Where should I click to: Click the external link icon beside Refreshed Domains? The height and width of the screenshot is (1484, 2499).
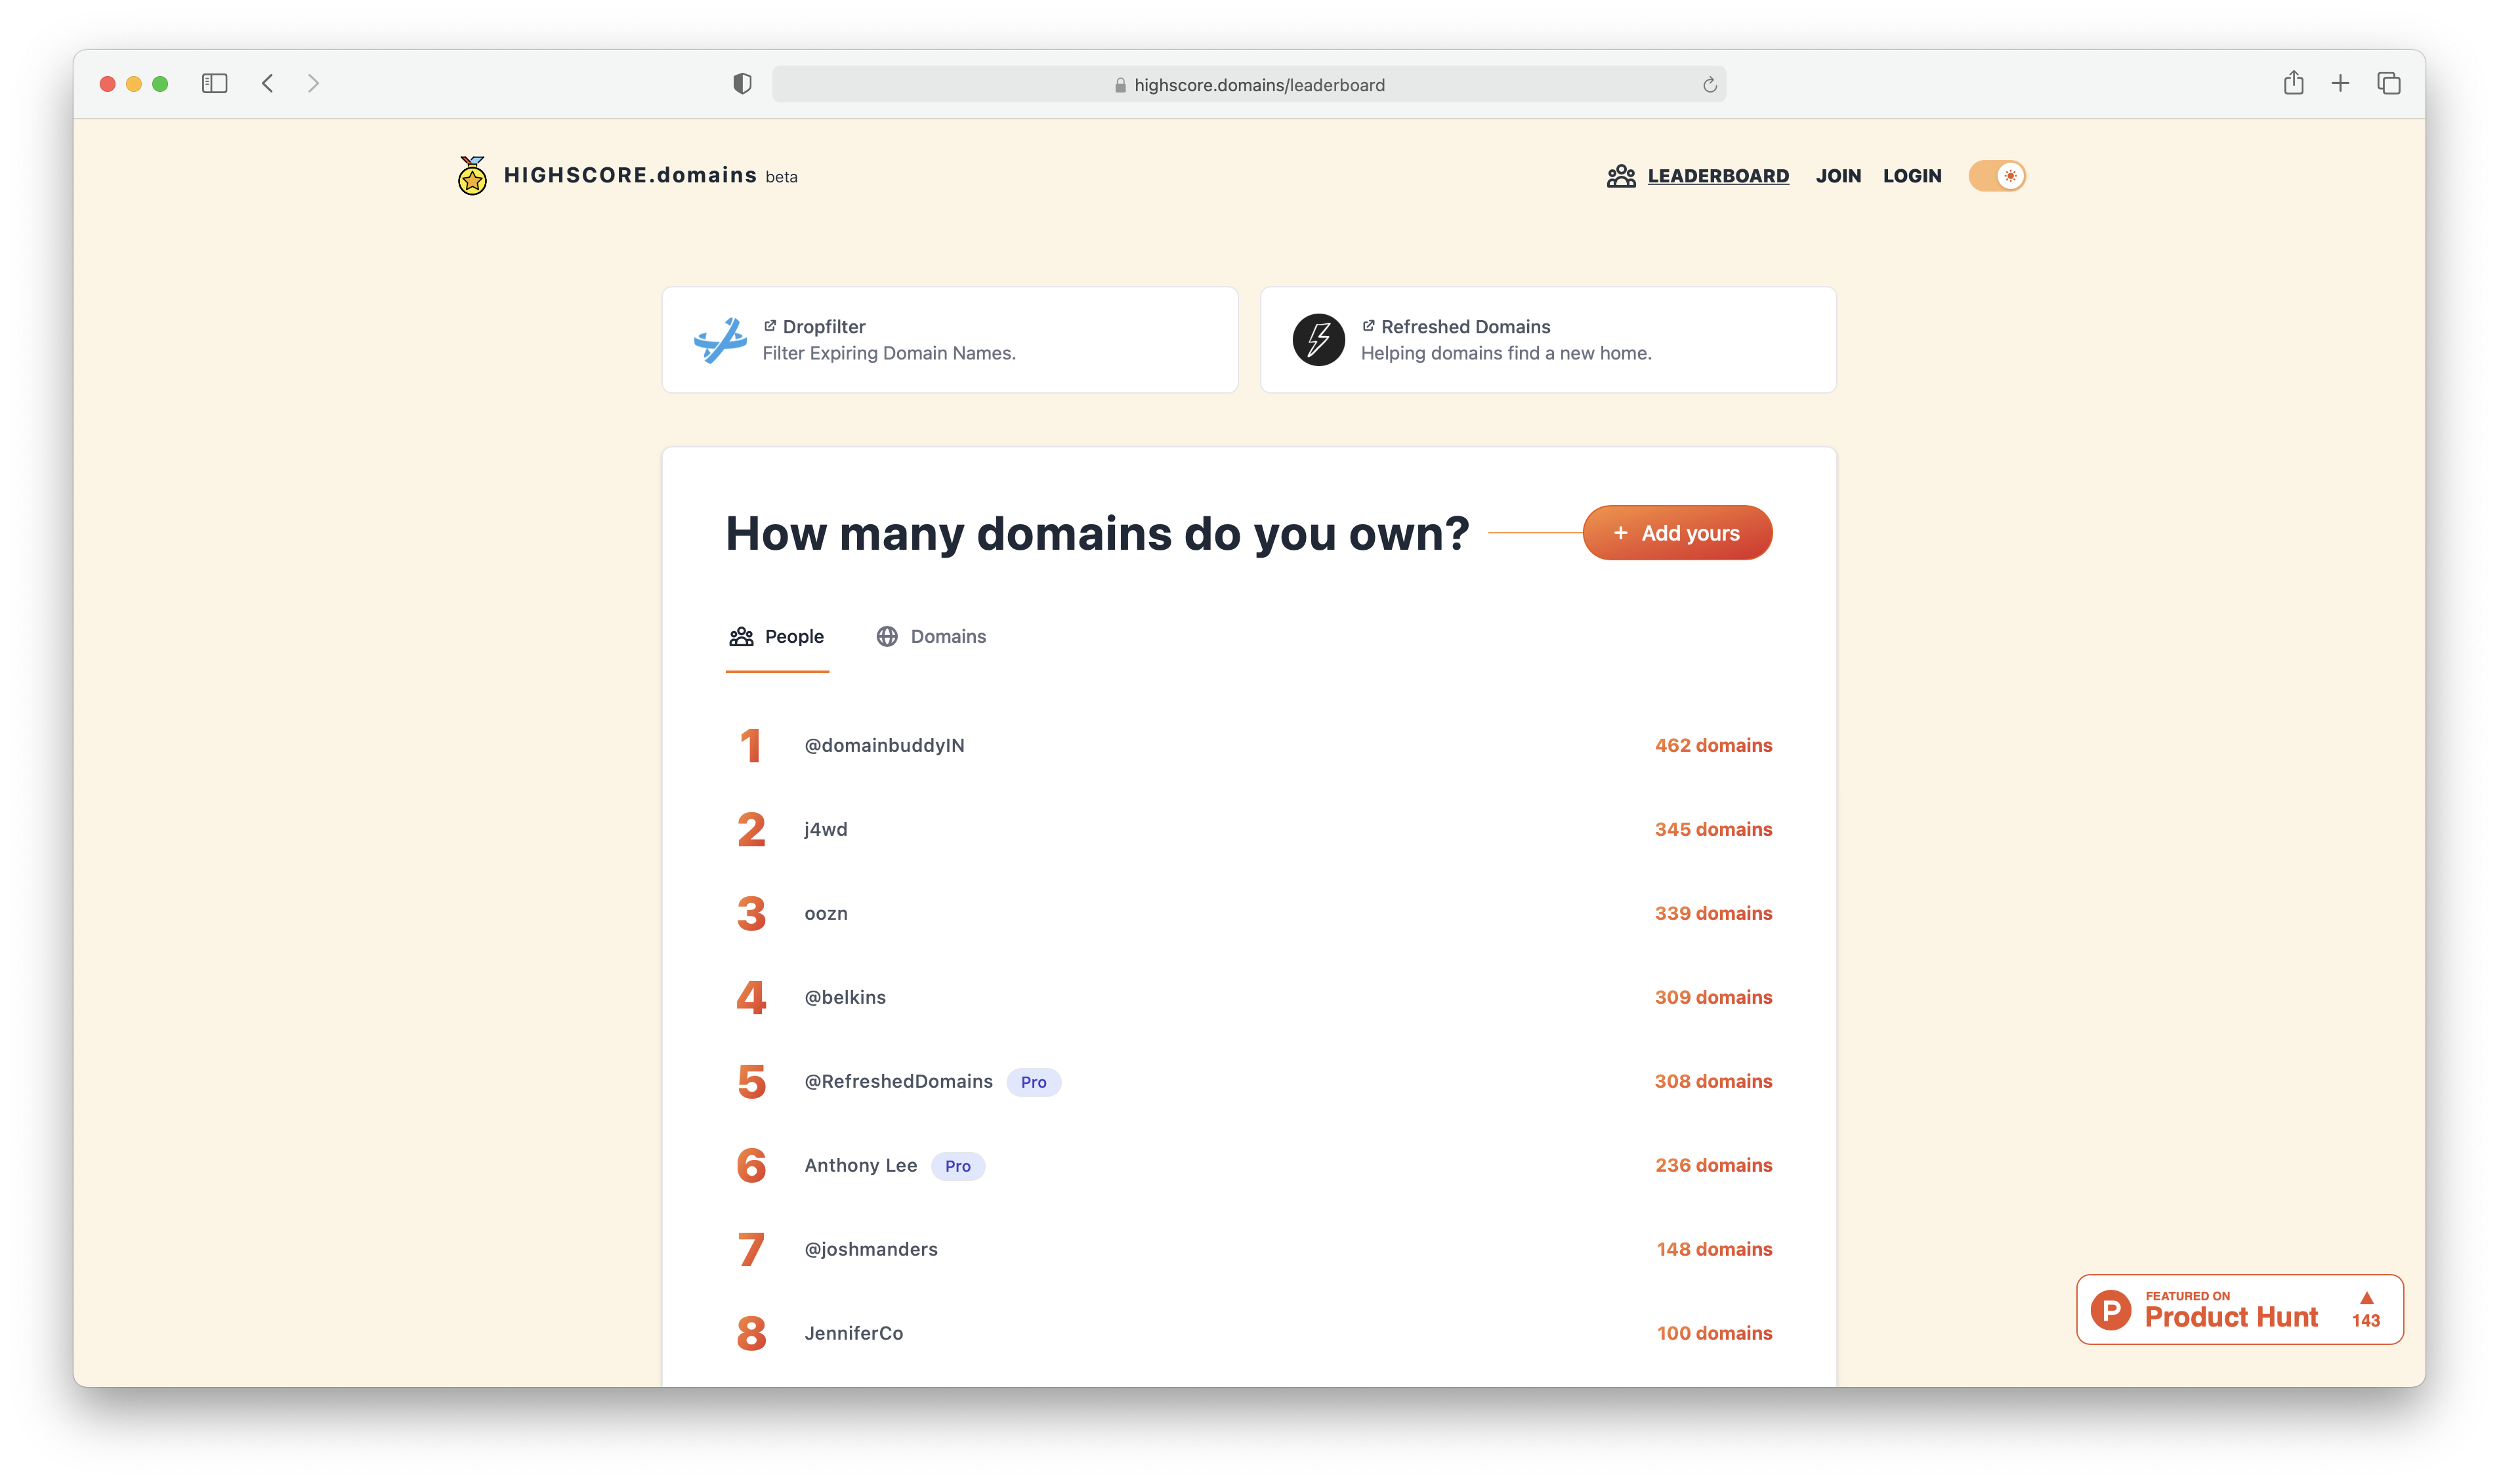[x=1368, y=326]
